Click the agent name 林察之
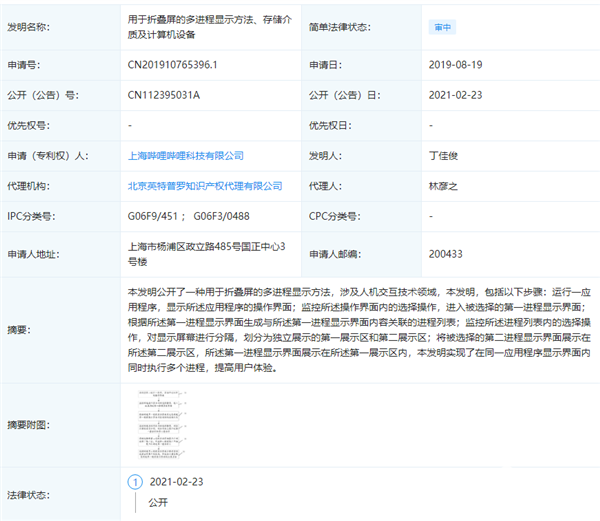The width and height of the screenshot is (600, 521). (445, 186)
